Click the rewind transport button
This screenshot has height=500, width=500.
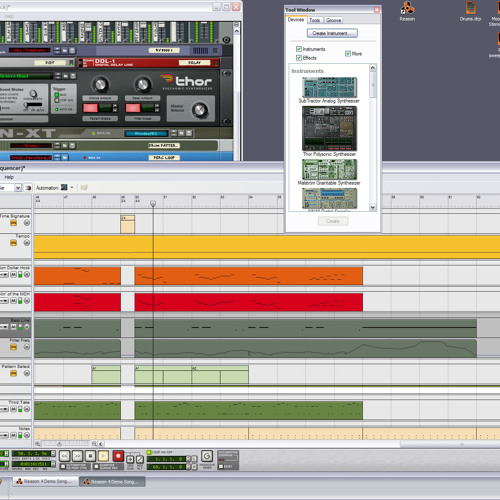(65, 456)
